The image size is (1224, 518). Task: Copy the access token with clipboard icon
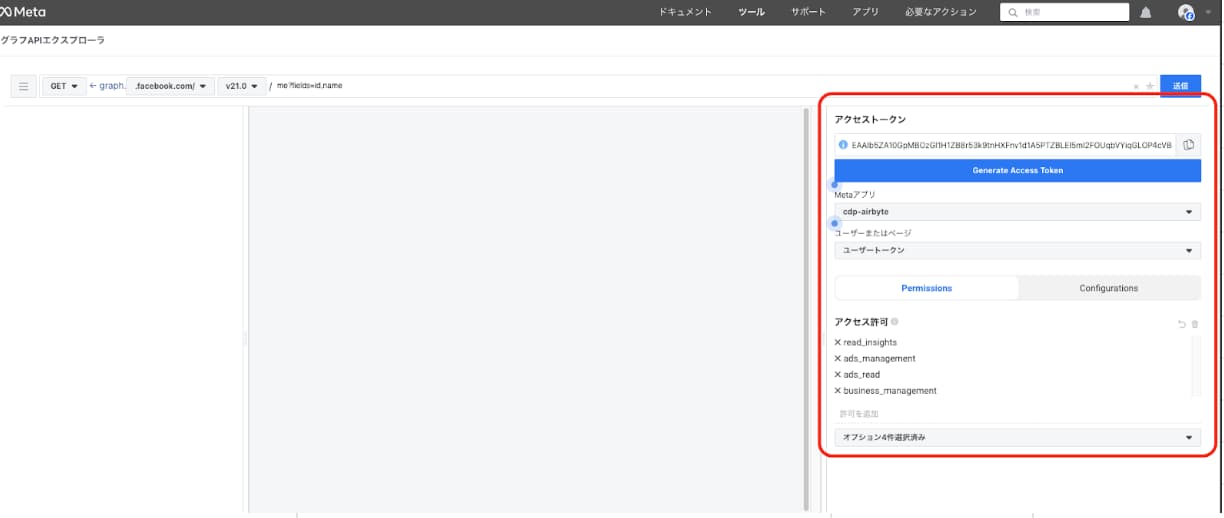point(1188,145)
